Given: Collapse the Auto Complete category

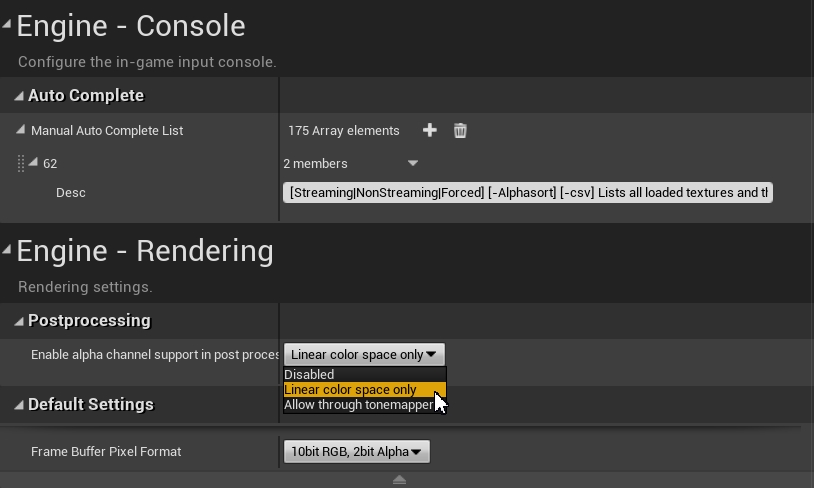Looking at the screenshot, I should [x=19, y=96].
